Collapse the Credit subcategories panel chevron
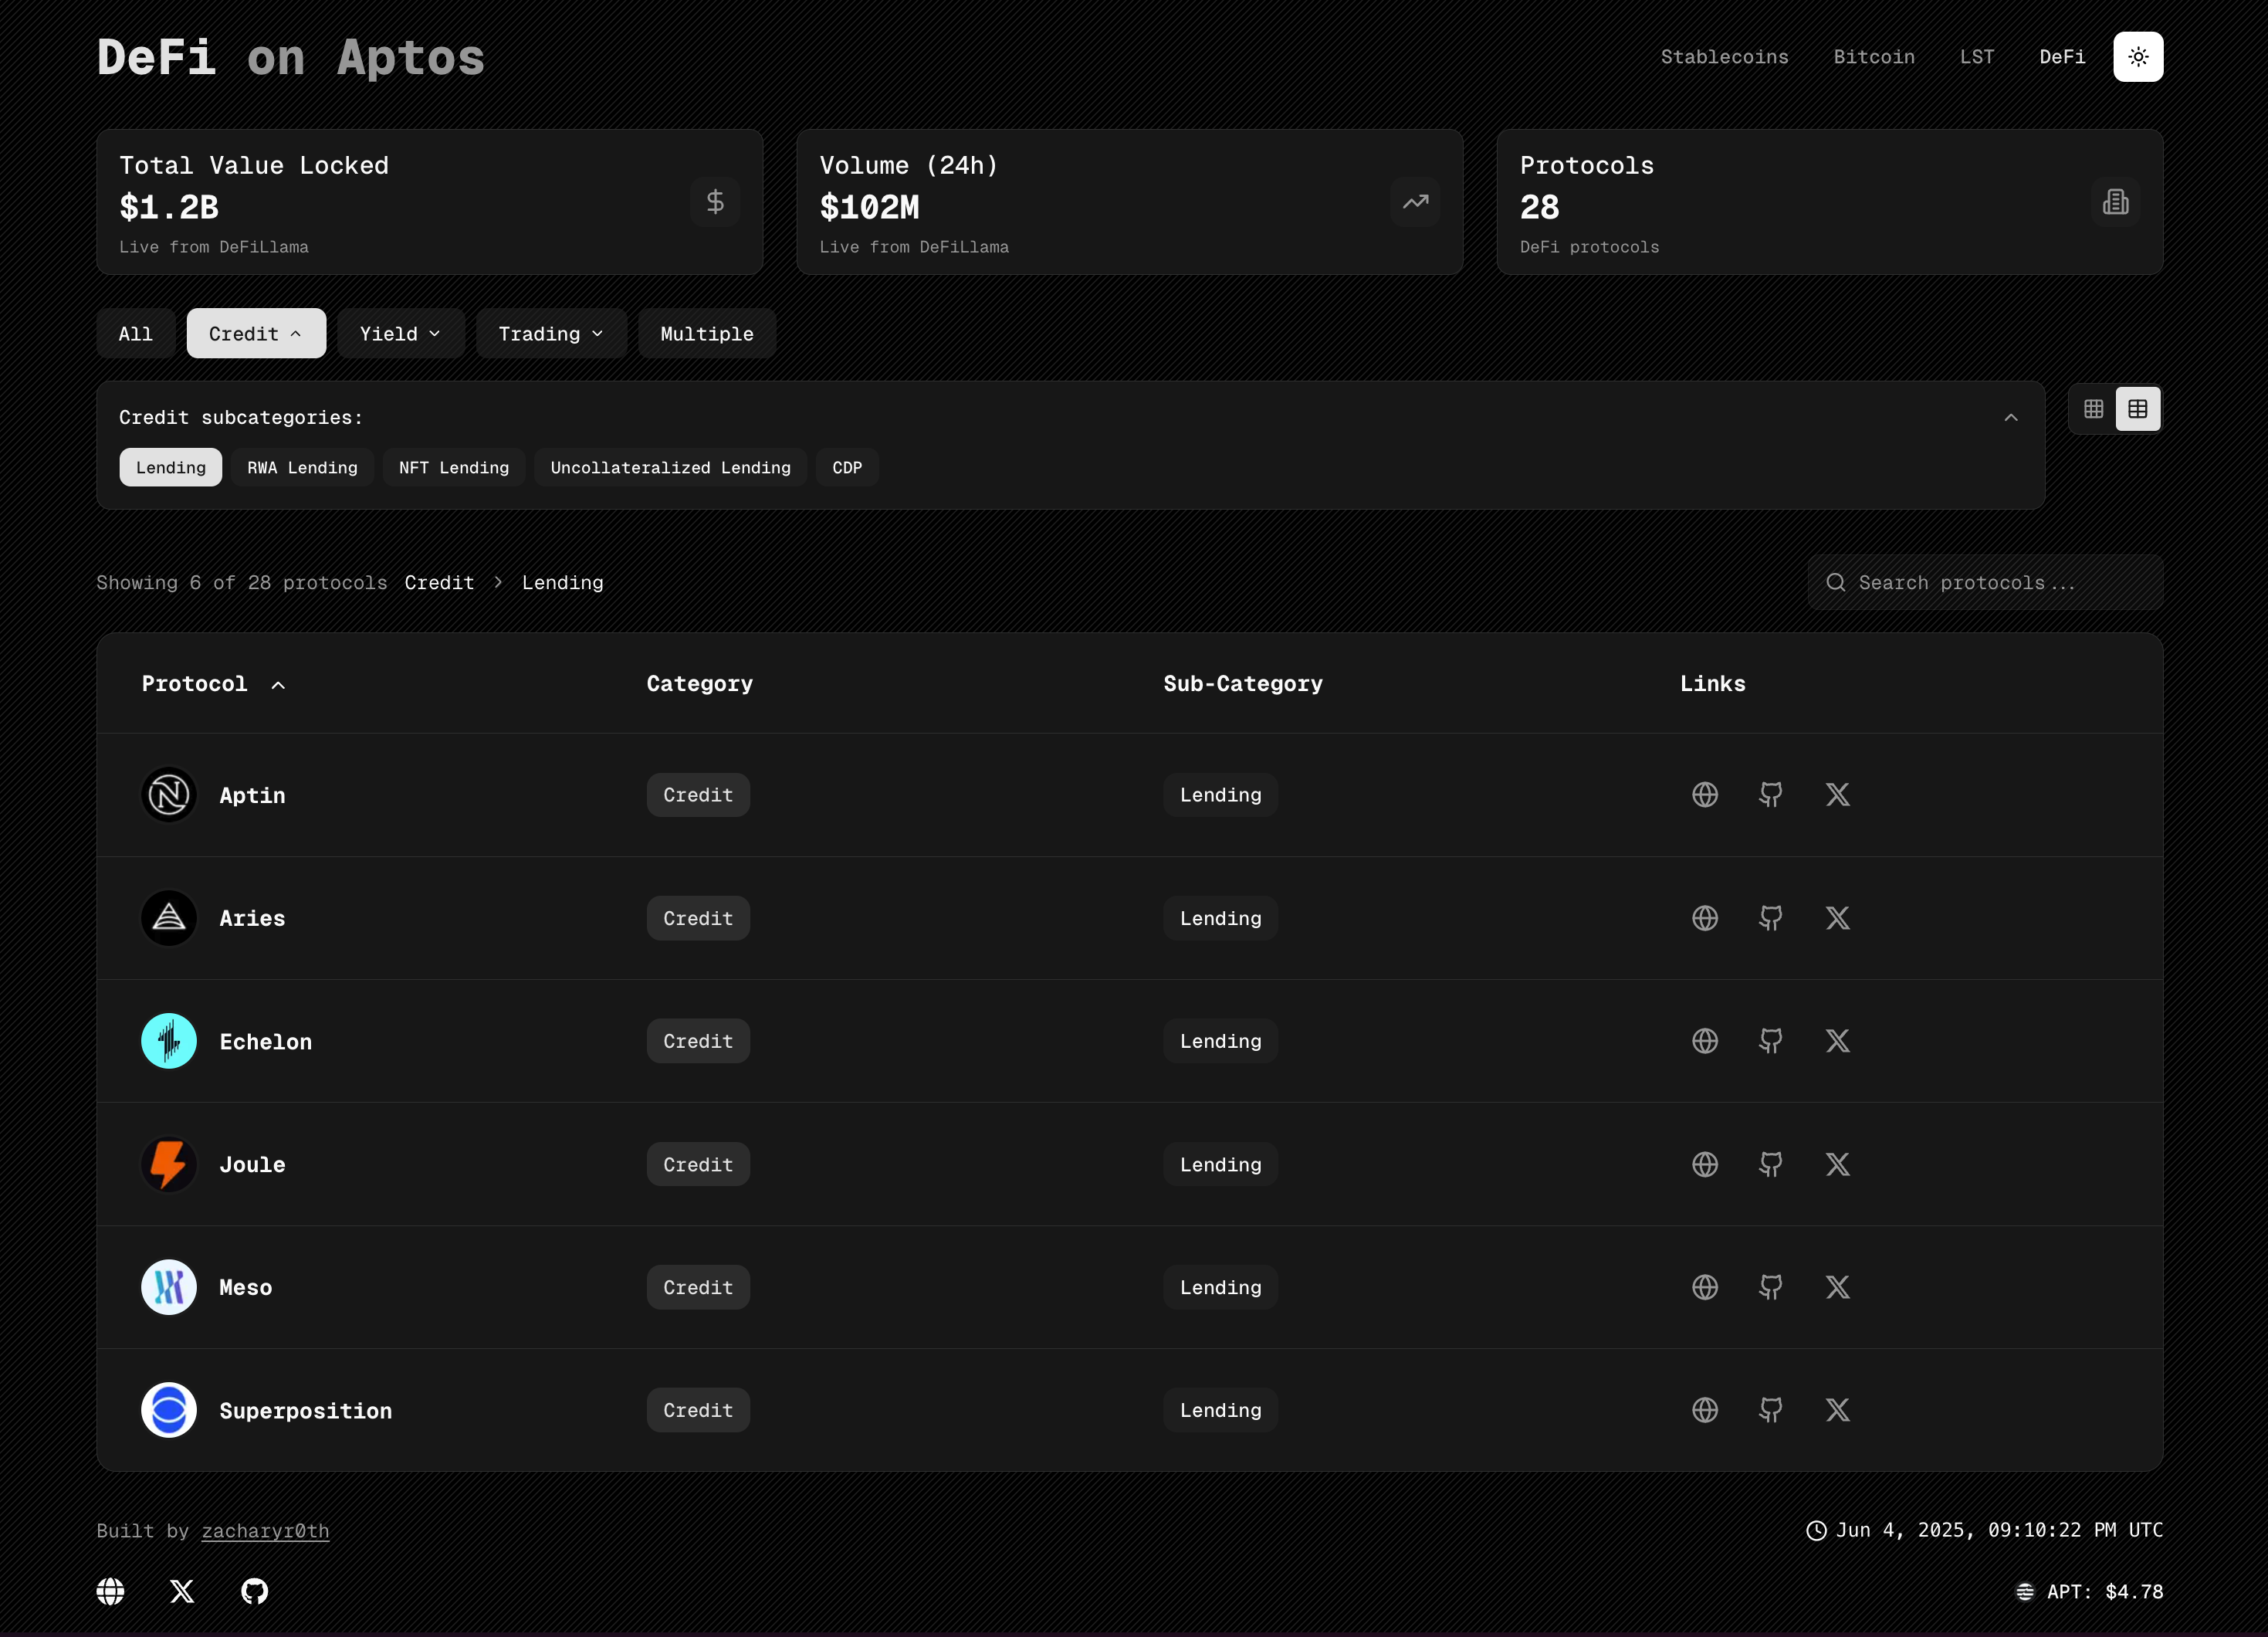 [2011, 417]
